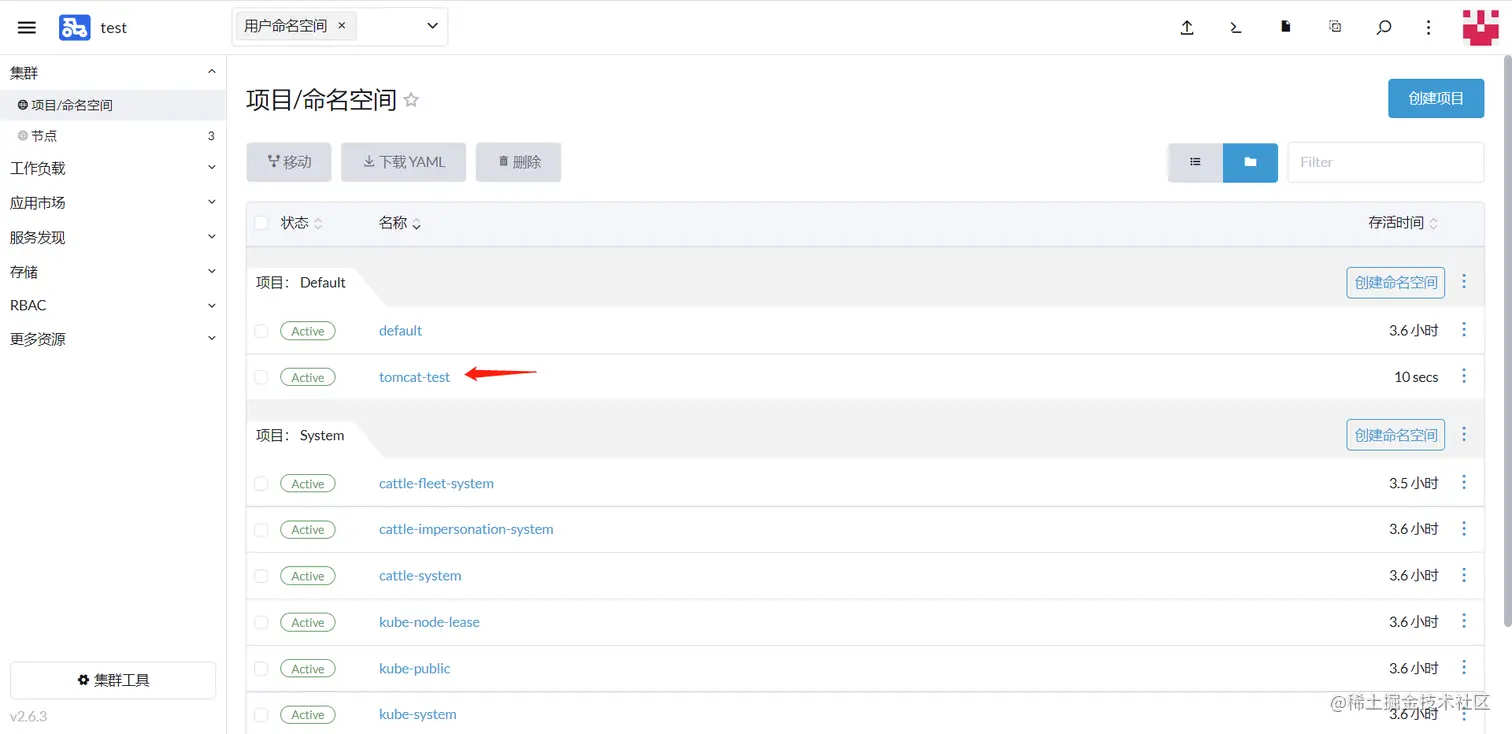Open actions menu for project Default
1512x734 pixels.
(1464, 282)
